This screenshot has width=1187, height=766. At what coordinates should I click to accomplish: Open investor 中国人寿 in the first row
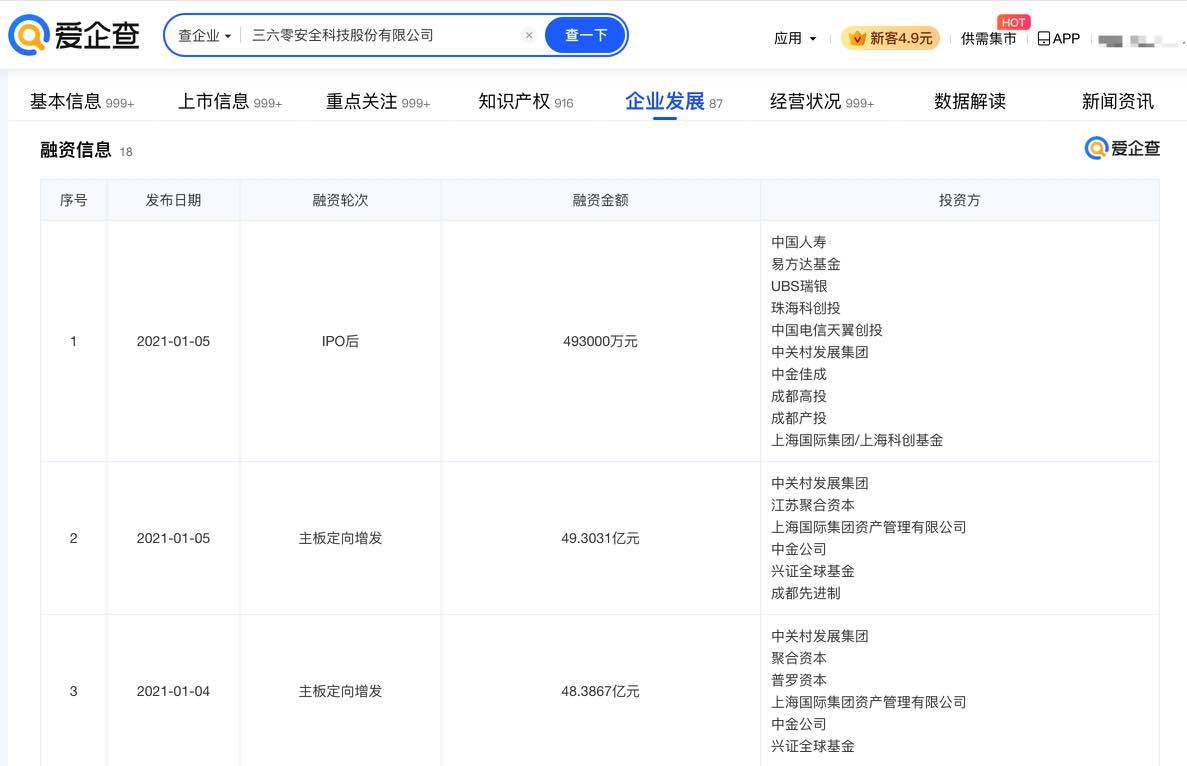click(x=798, y=242)
